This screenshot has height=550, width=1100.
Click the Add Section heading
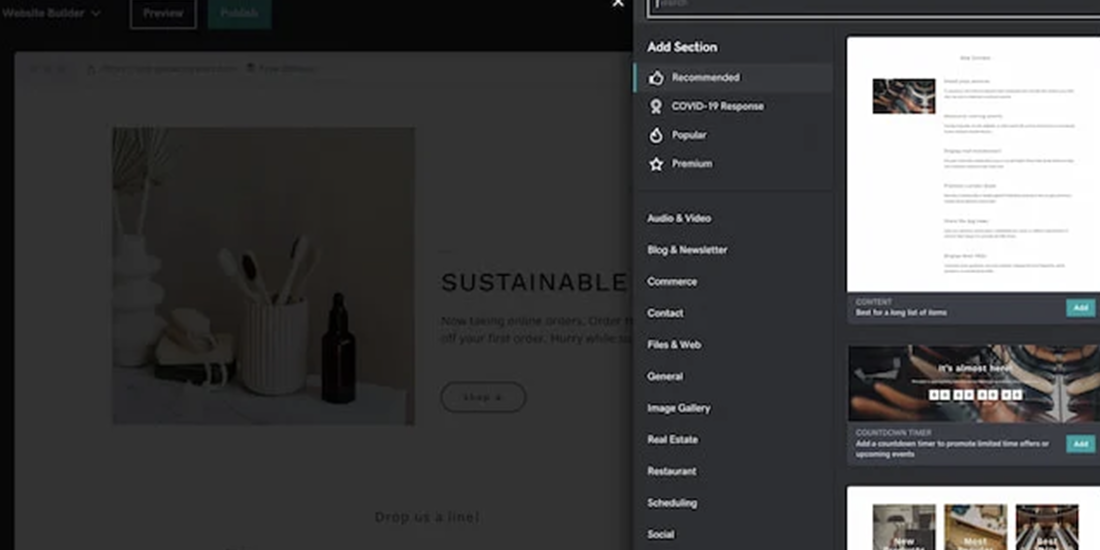tap(682, 47)
